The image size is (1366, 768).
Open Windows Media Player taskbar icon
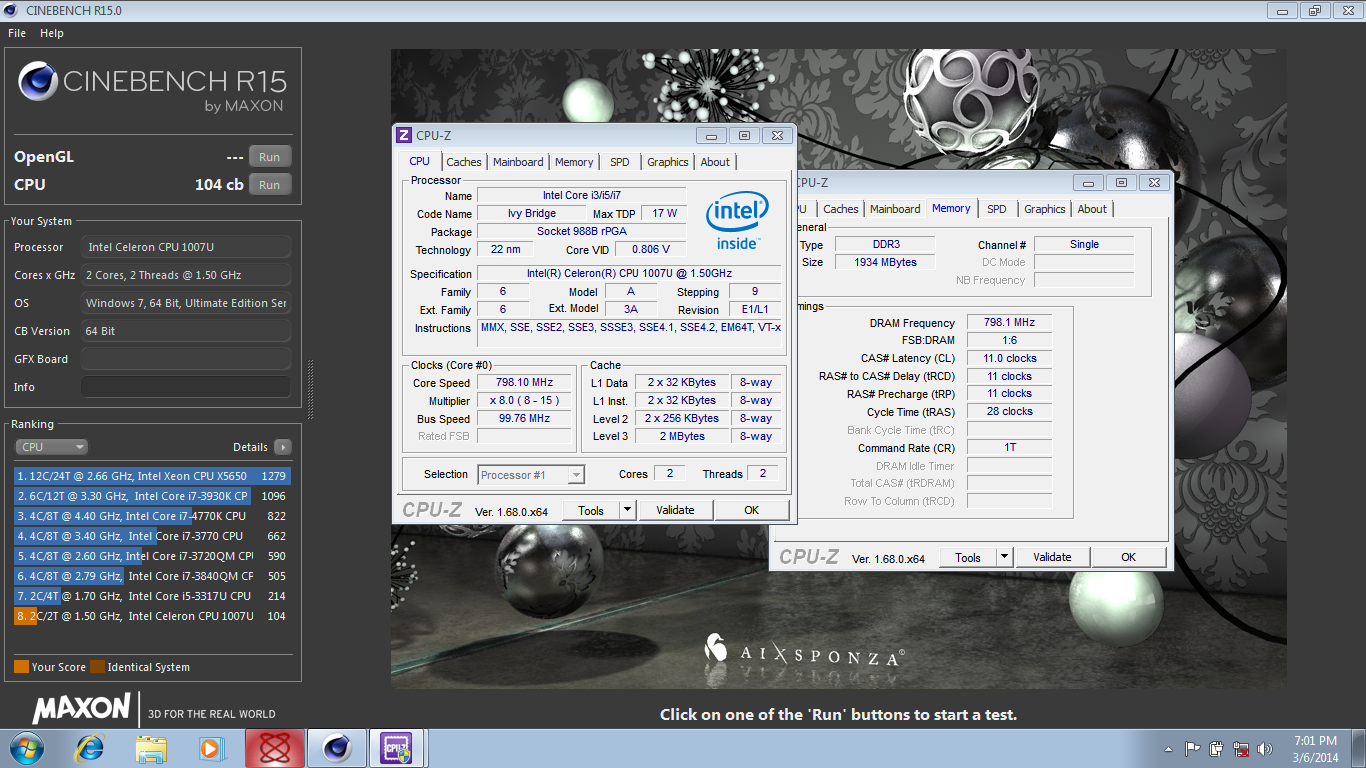pos(212,747)
